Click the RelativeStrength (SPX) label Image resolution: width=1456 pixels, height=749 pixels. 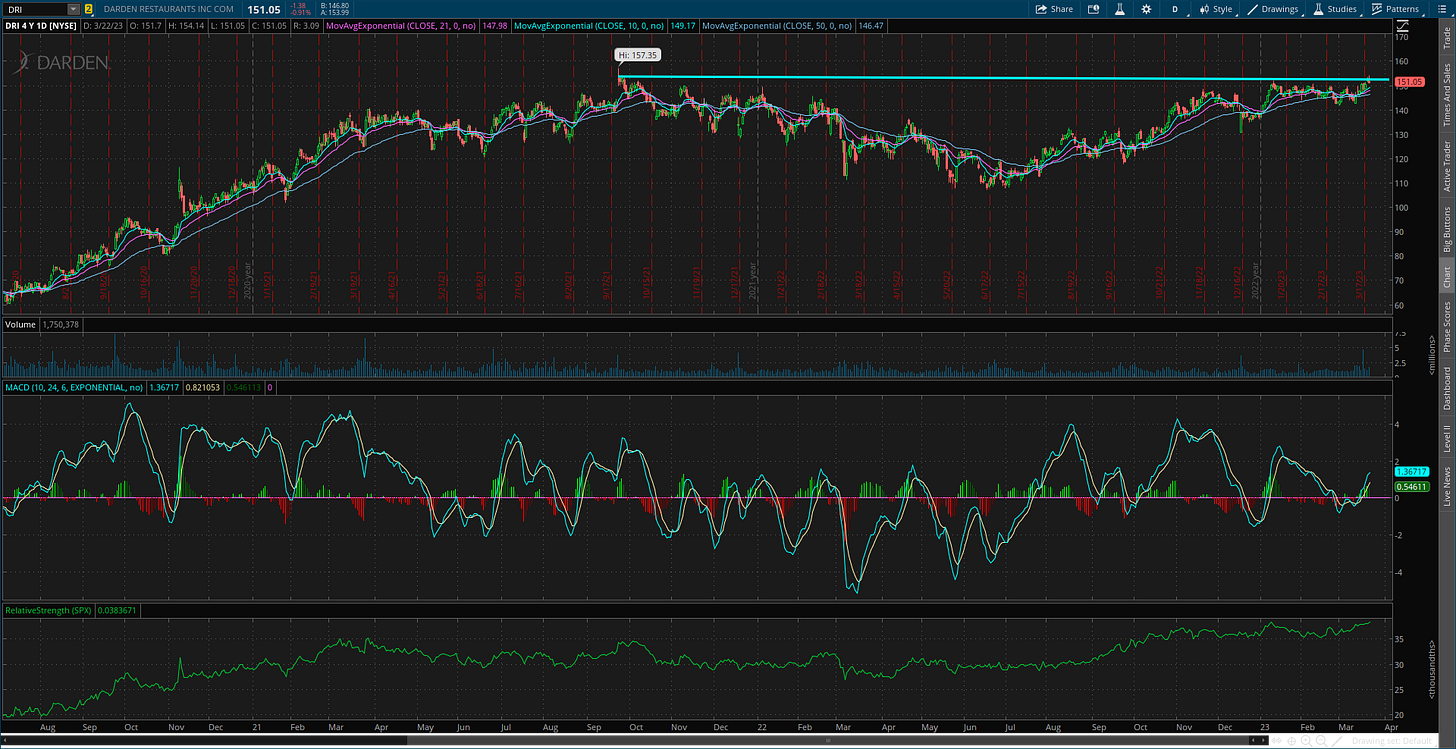tap(48, 609)
